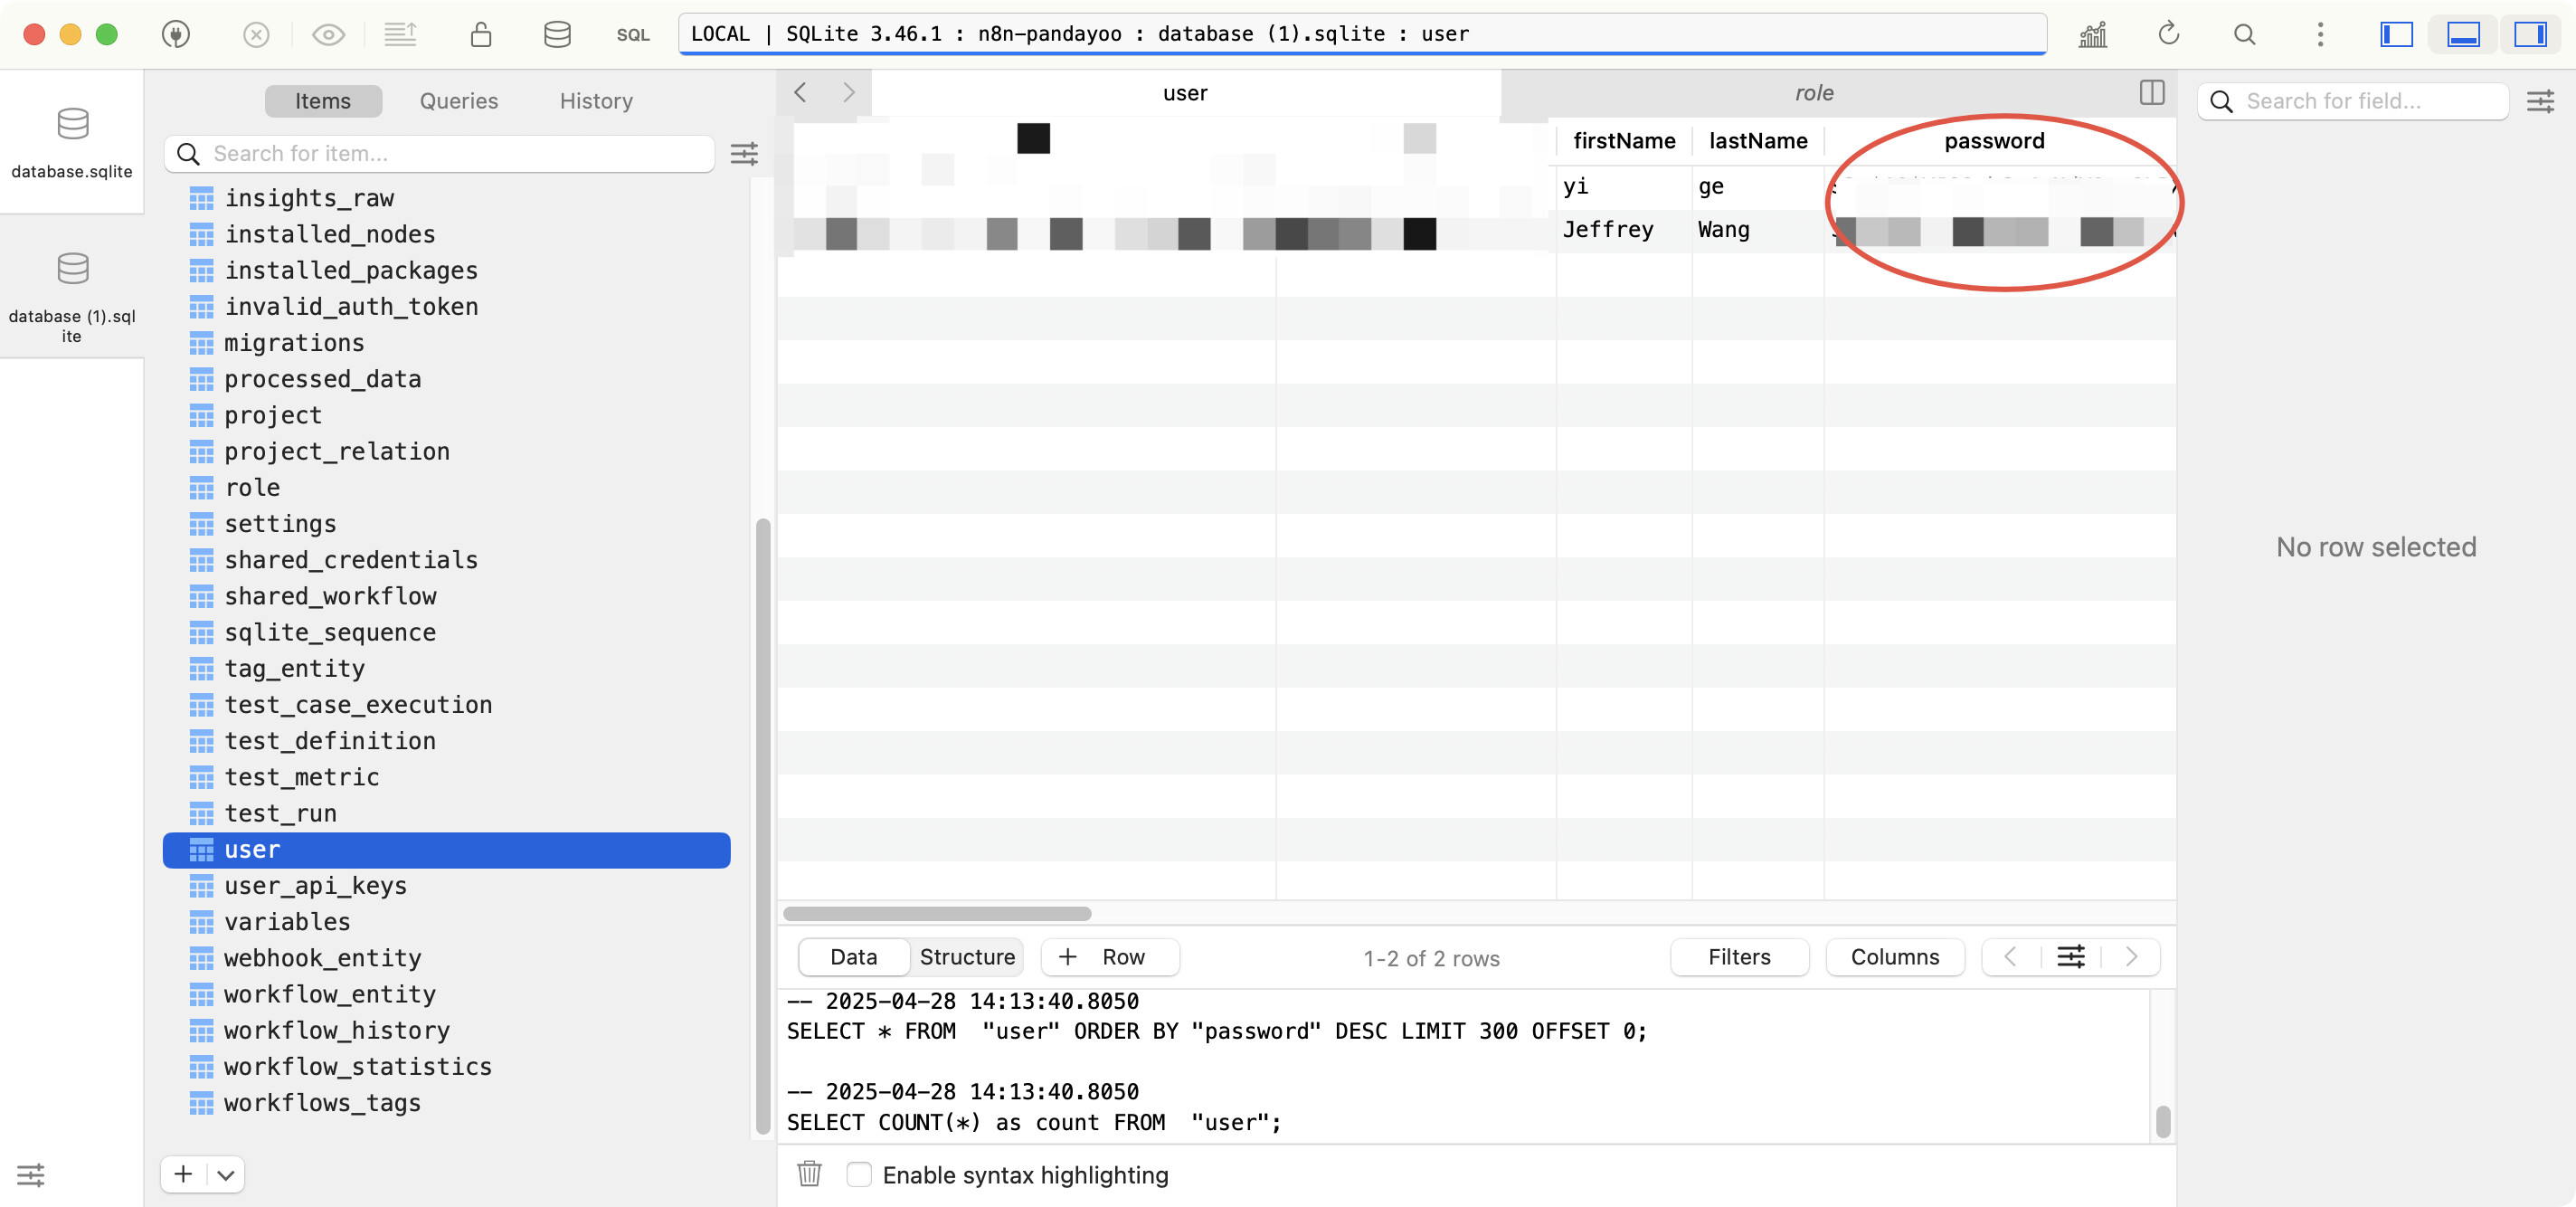Open the user_api_keys table
2576x1207 pixels.
point(446,885)
